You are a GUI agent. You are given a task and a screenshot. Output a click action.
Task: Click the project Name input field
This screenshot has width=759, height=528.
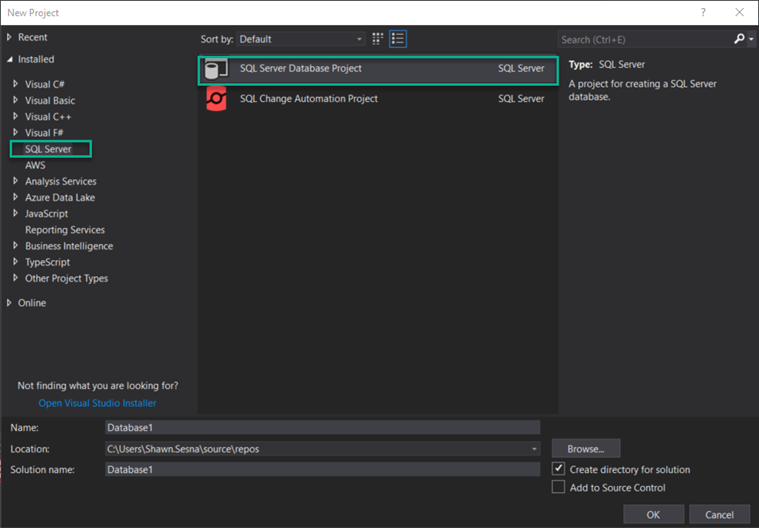pos(322,427)
